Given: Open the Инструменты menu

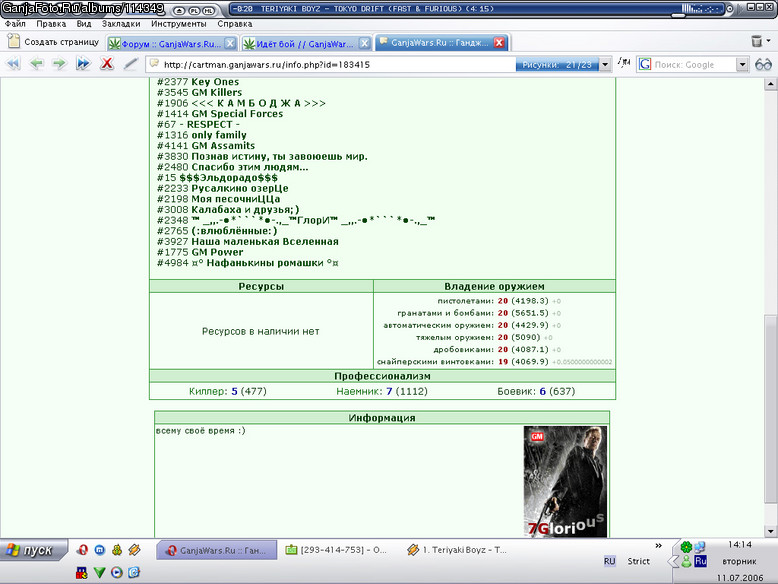Looking at the screenshot, I should [x=179, y=24].
